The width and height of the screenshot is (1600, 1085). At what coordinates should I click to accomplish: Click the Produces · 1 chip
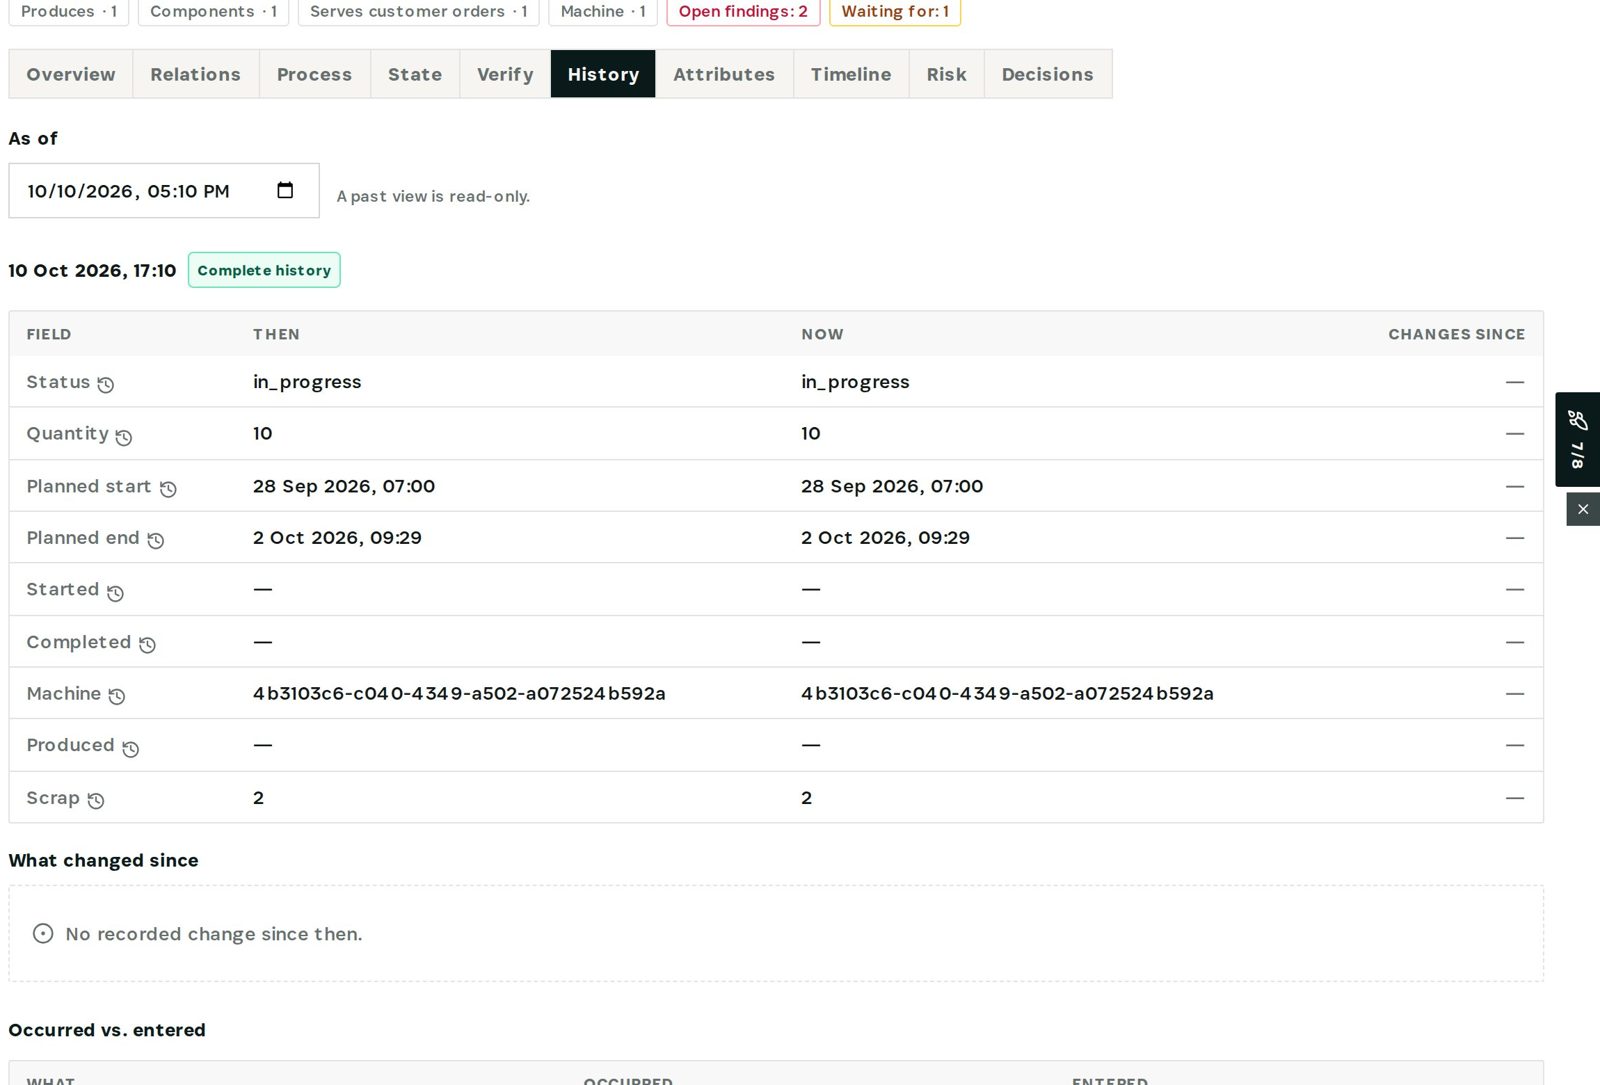pyautogui.click(x=69, y=12)
